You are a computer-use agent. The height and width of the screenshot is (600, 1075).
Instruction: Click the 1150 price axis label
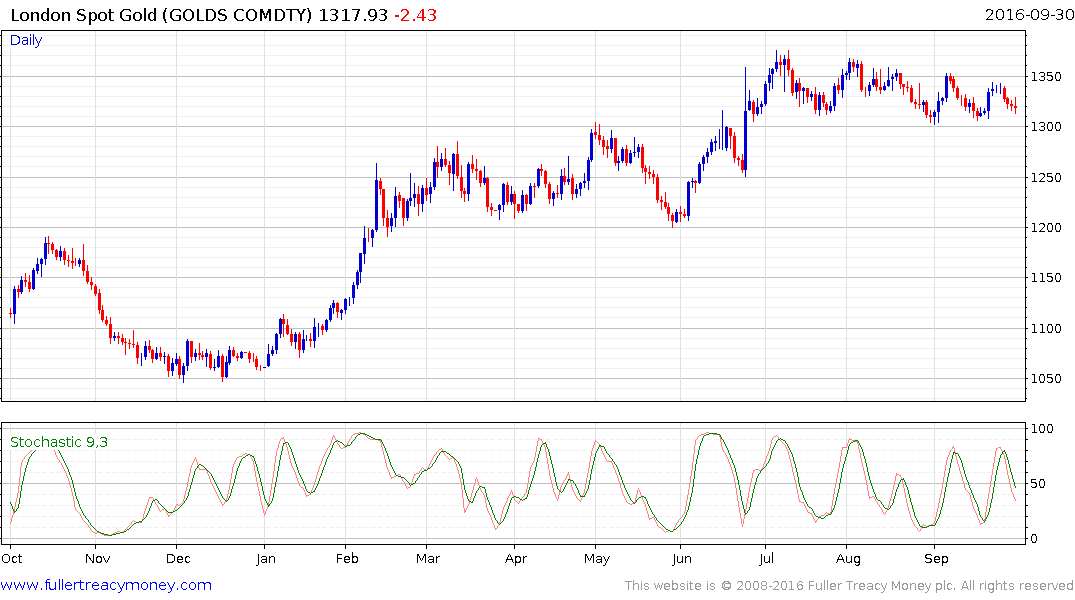point(1046,278)
